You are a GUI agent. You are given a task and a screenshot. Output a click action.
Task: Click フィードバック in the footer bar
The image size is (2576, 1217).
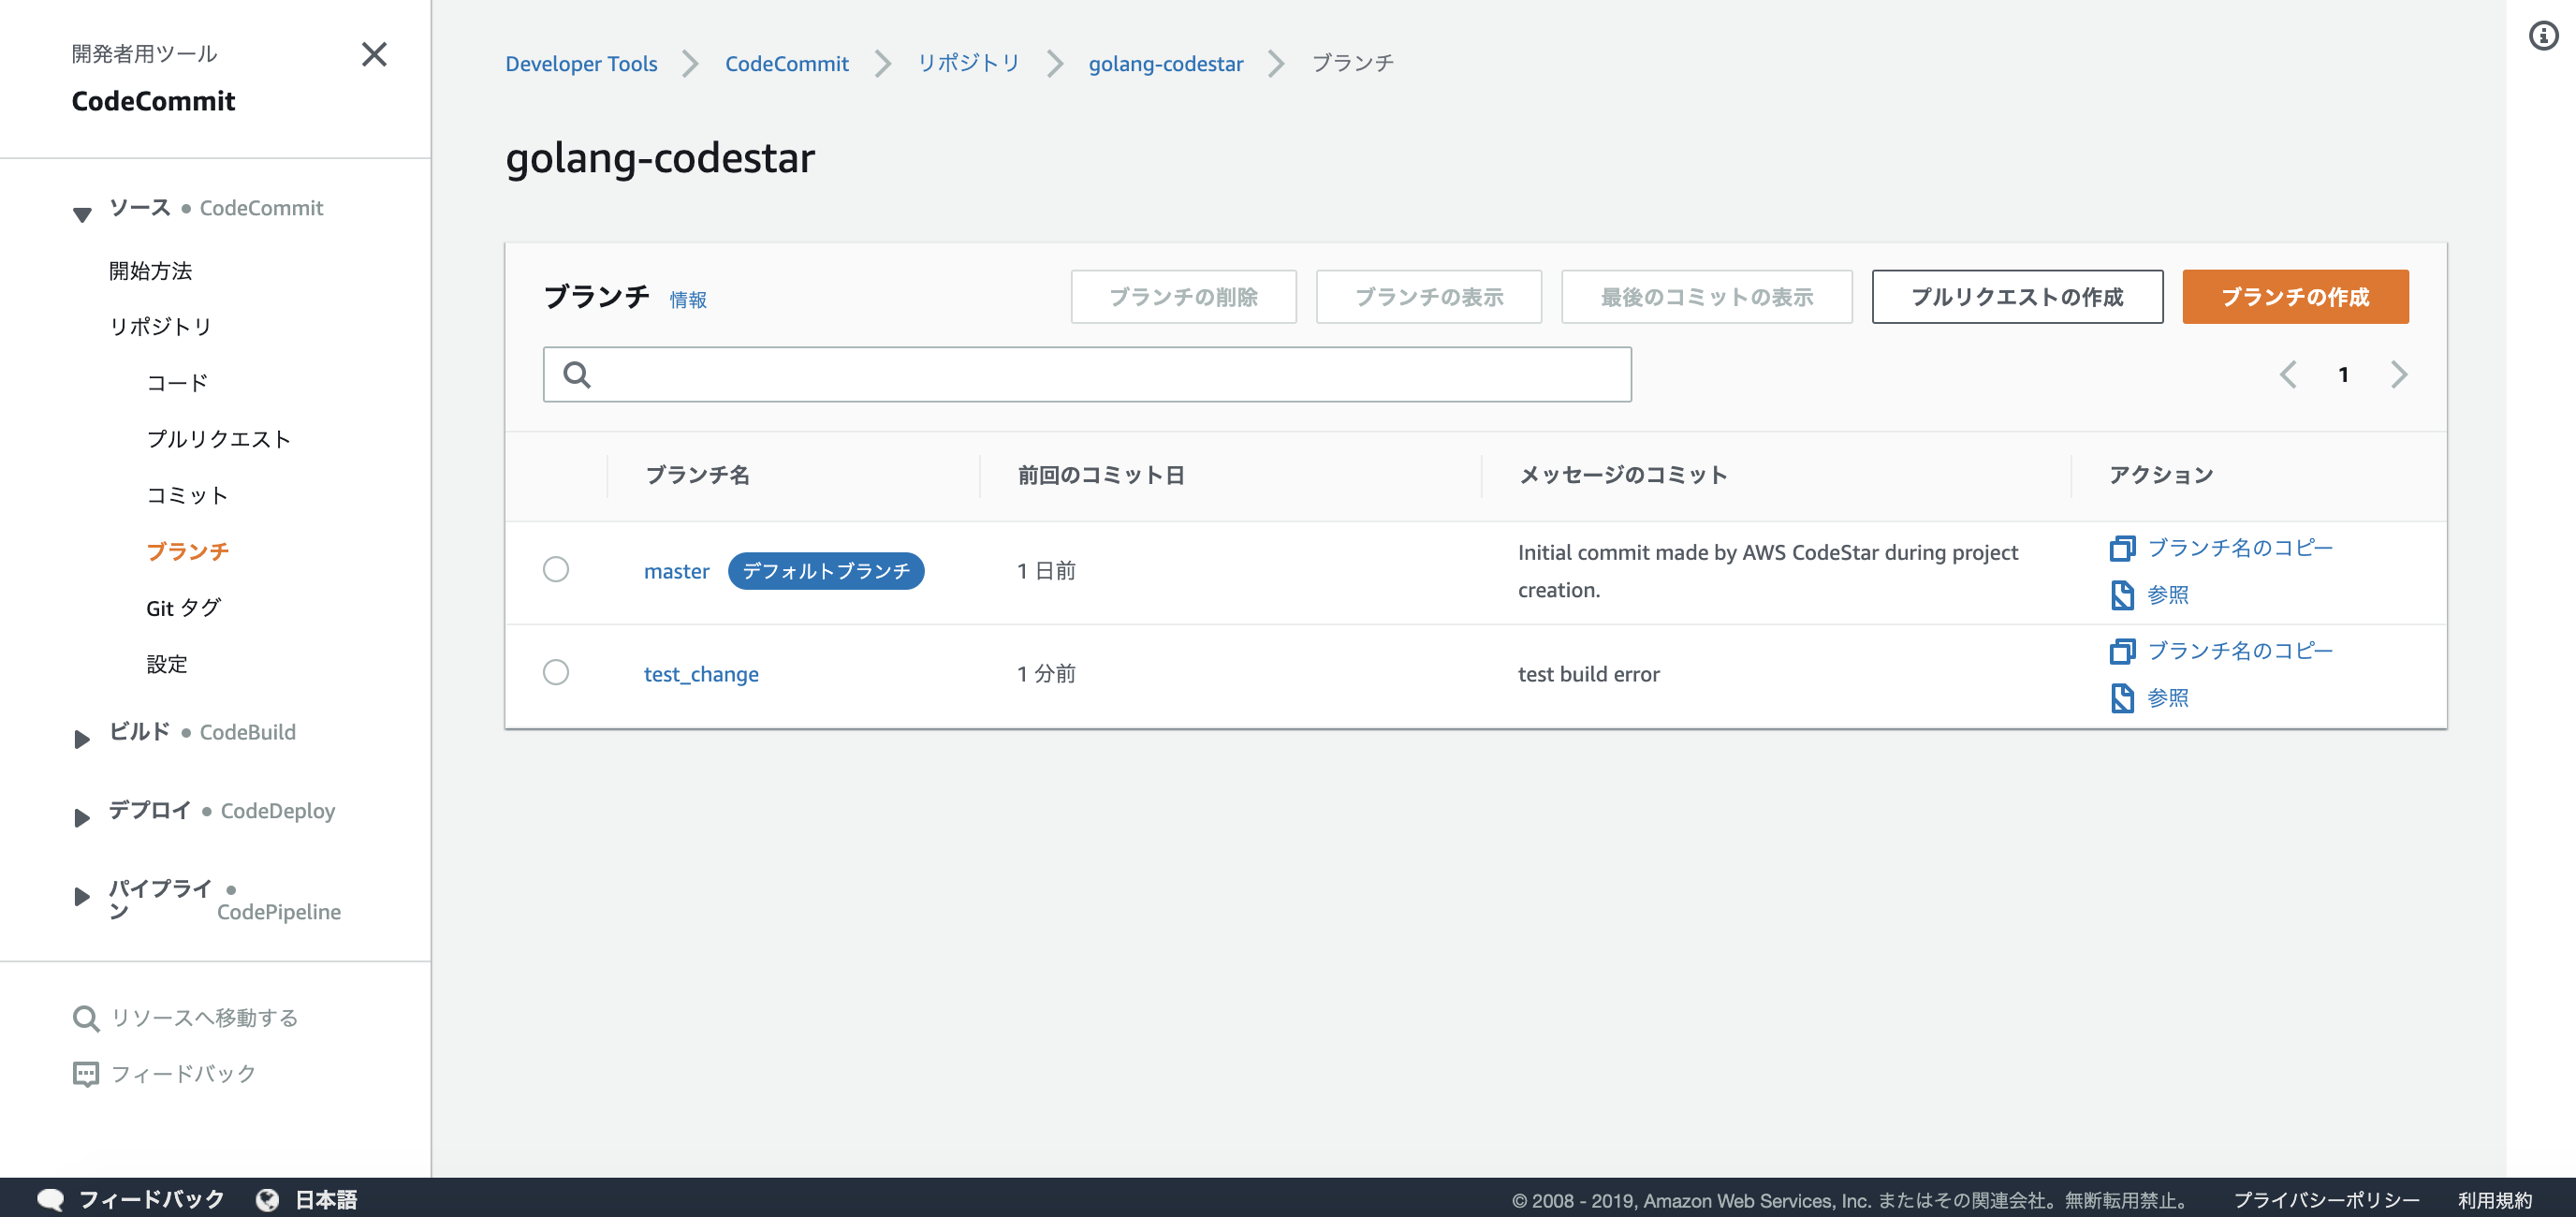point(151,1199)
